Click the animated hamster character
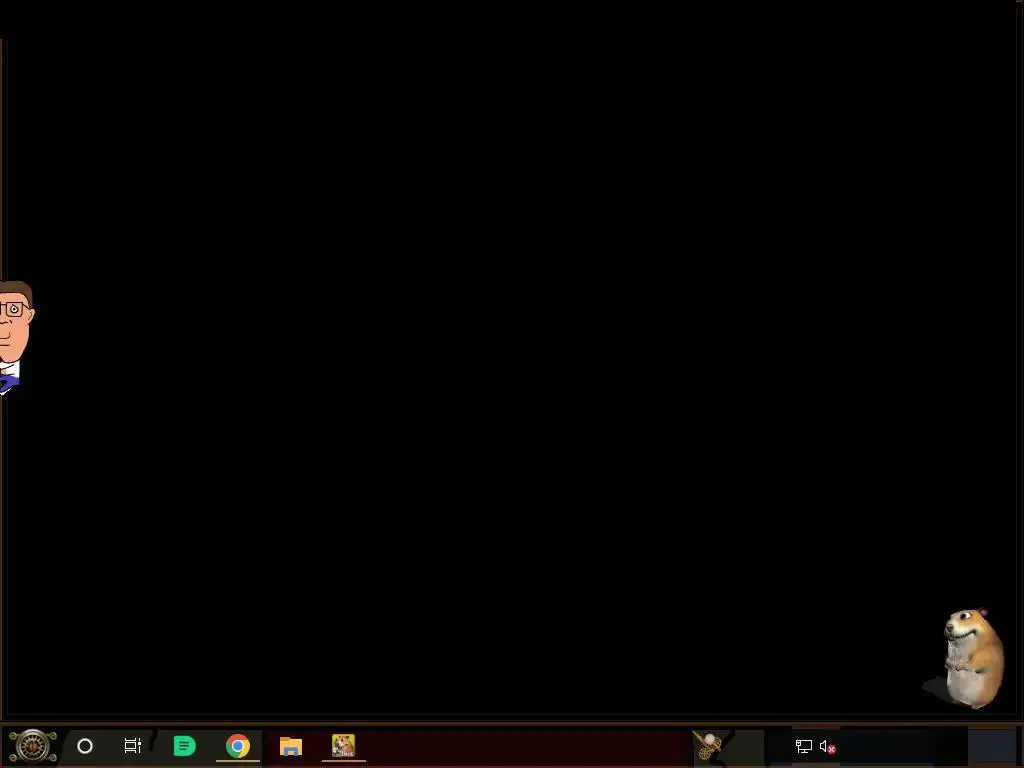The image size is (1024, 768). [973, 658]
